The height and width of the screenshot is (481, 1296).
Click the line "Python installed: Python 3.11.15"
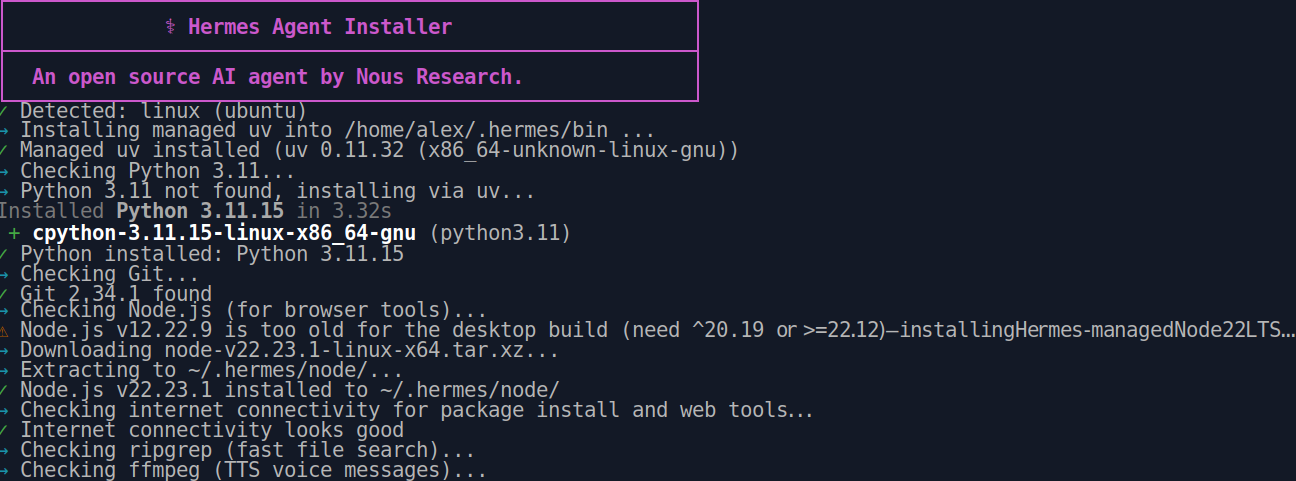212,254
